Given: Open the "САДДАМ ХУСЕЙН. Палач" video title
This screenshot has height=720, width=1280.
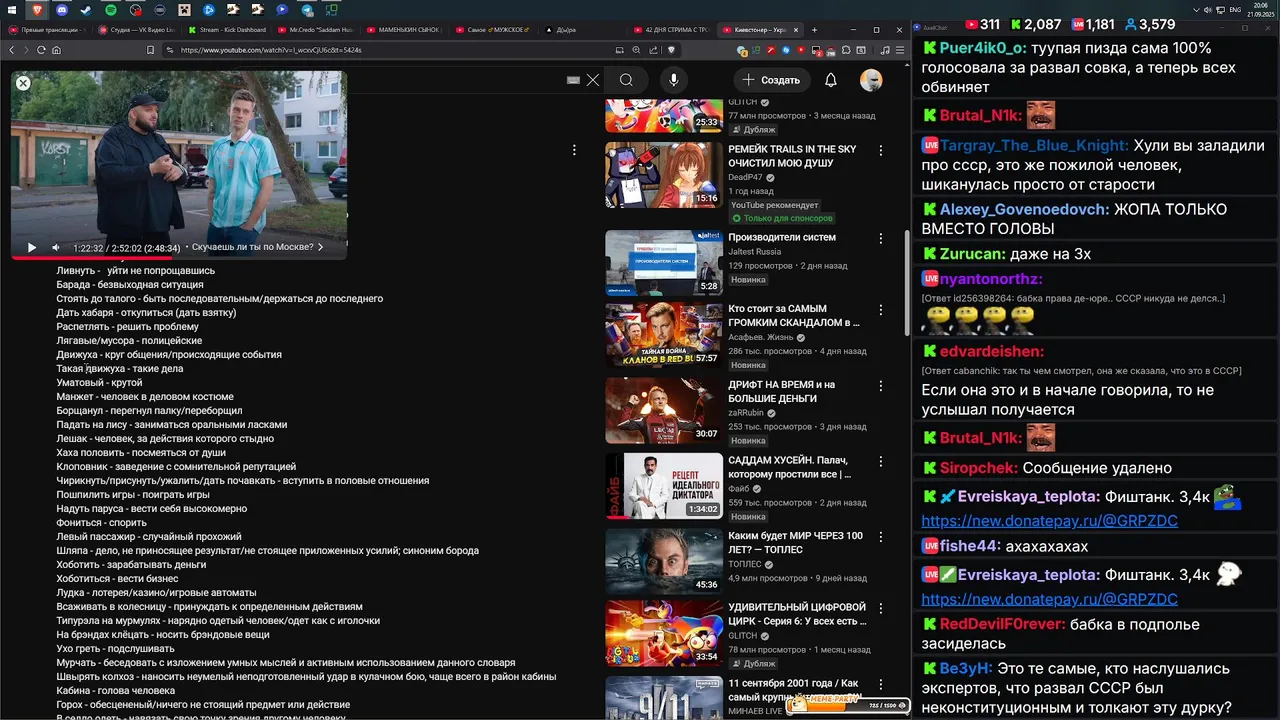Looking at the screenshot, I should click(790, 467).
